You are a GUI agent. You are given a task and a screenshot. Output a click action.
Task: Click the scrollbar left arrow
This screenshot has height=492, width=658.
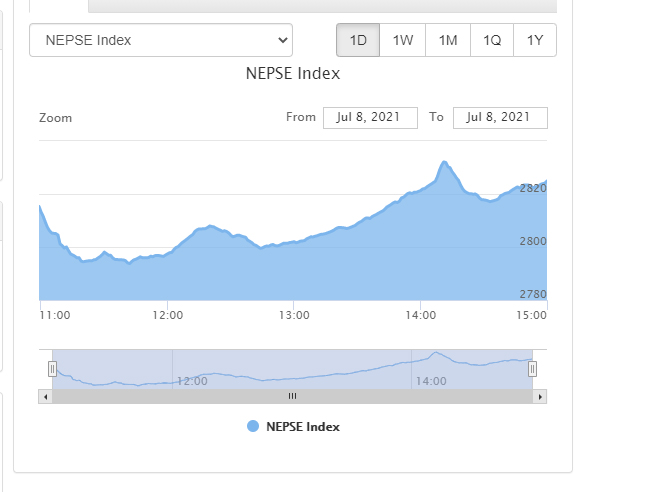(45, 397)
